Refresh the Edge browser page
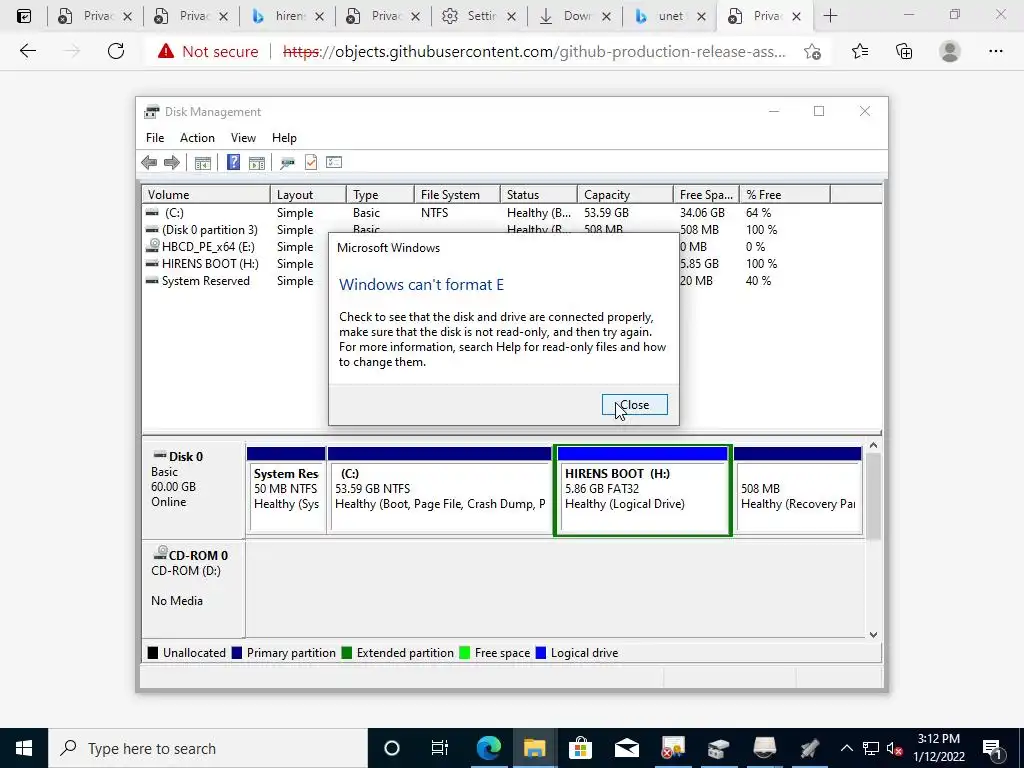Viewport: 1024px width, 768px height. point(116,51)
